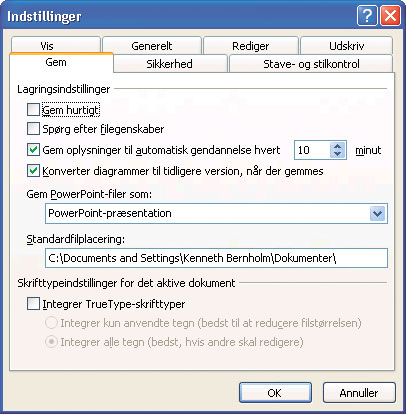This screenshot has width=406, height=415.
Task: Disable Konverter diagrammer checkbox
Action: click(x=33, y=171)
